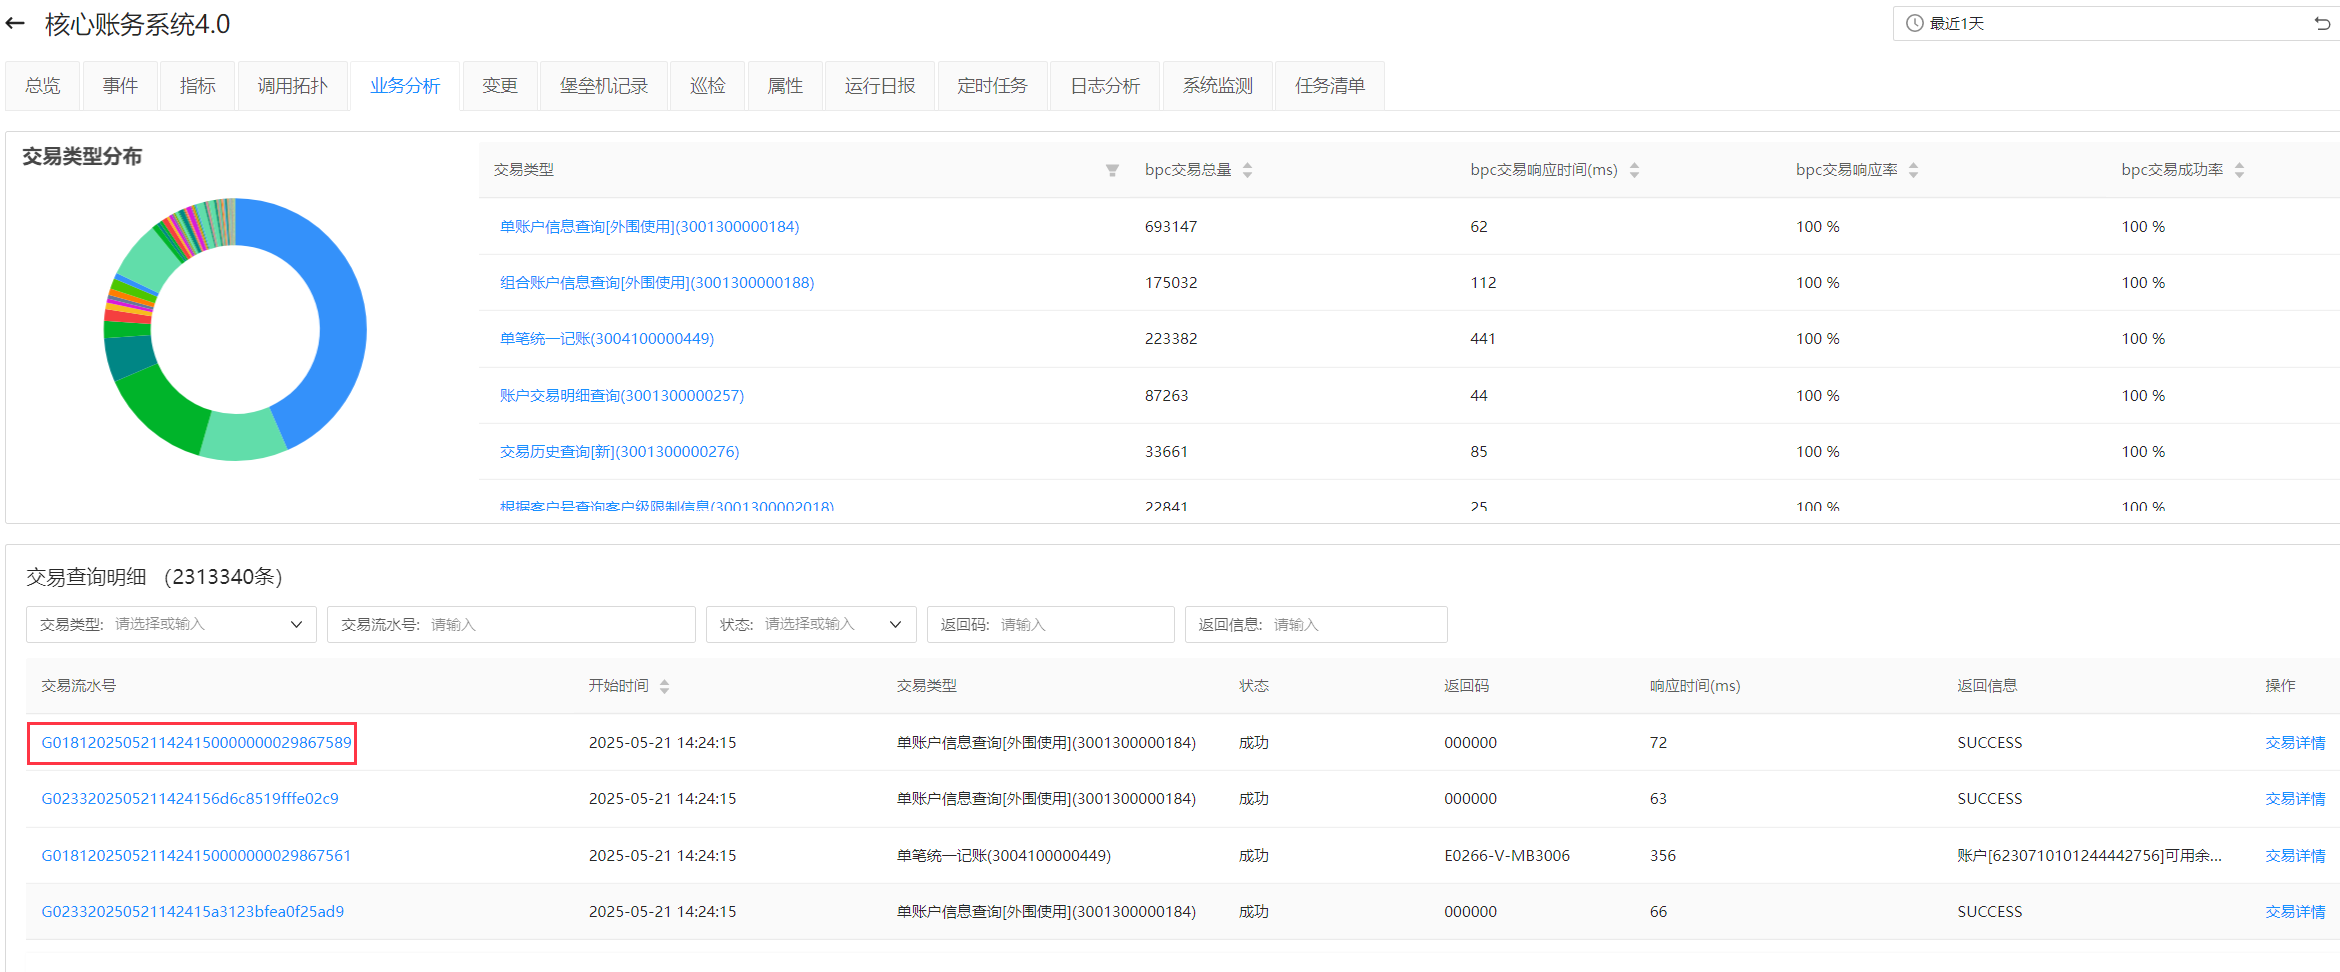The image size is (2340, 972).
Task: Select the 业务分析 tab
Action: click(405, 86)
